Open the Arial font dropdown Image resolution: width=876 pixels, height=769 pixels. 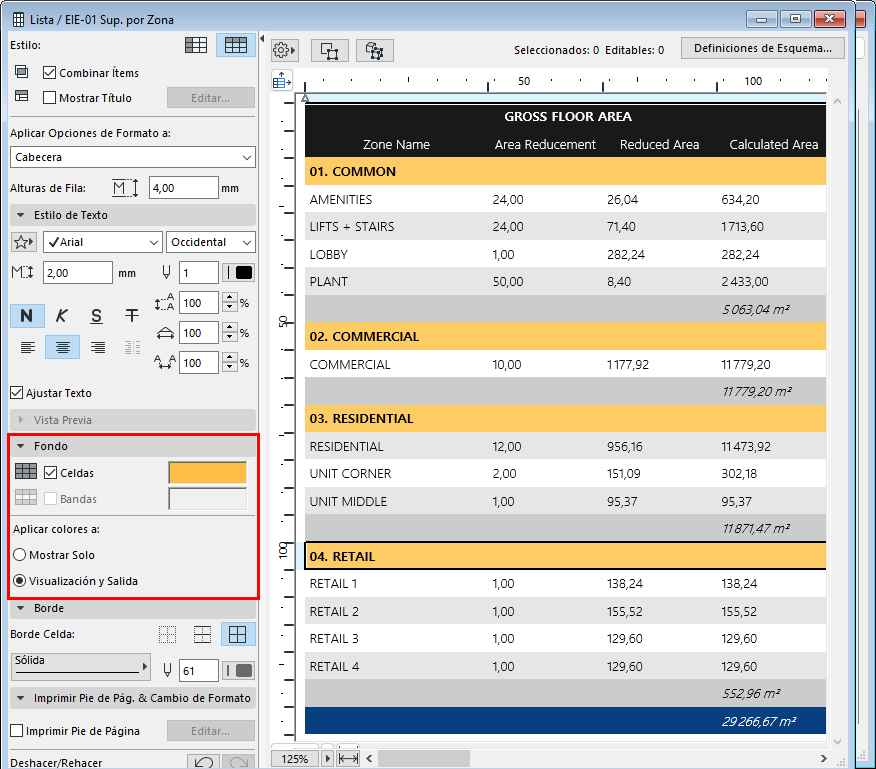coord(102,242)
